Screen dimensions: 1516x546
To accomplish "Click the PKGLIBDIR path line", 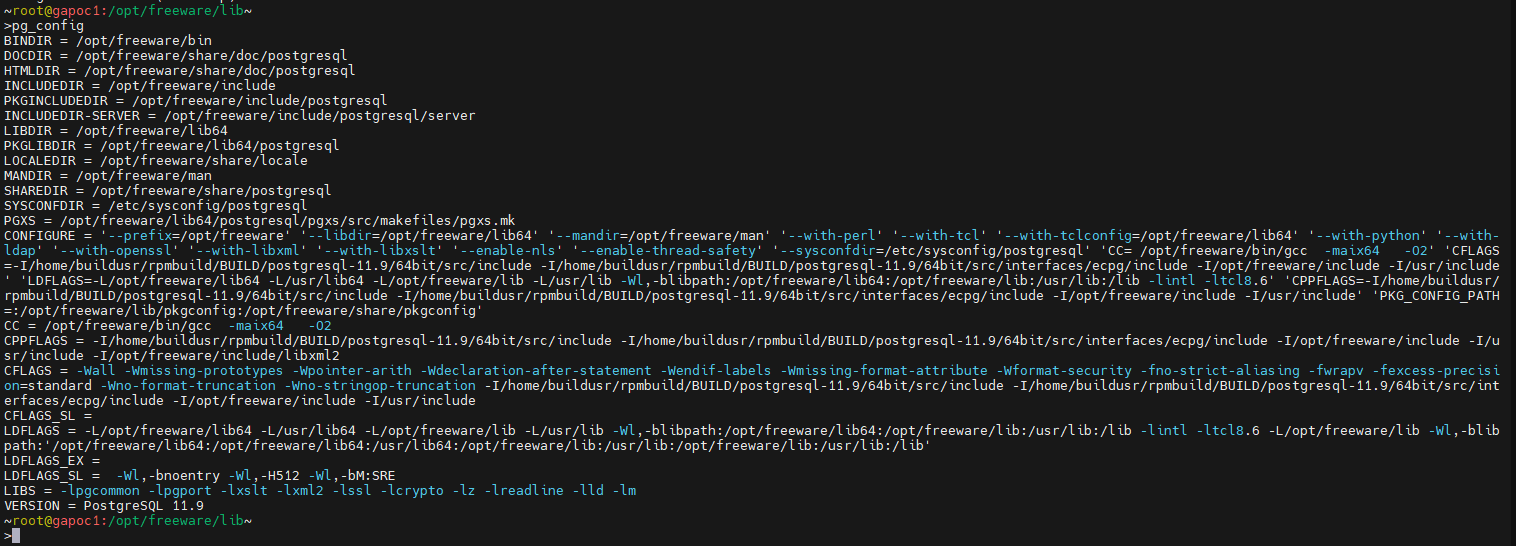I will (172, 145).
